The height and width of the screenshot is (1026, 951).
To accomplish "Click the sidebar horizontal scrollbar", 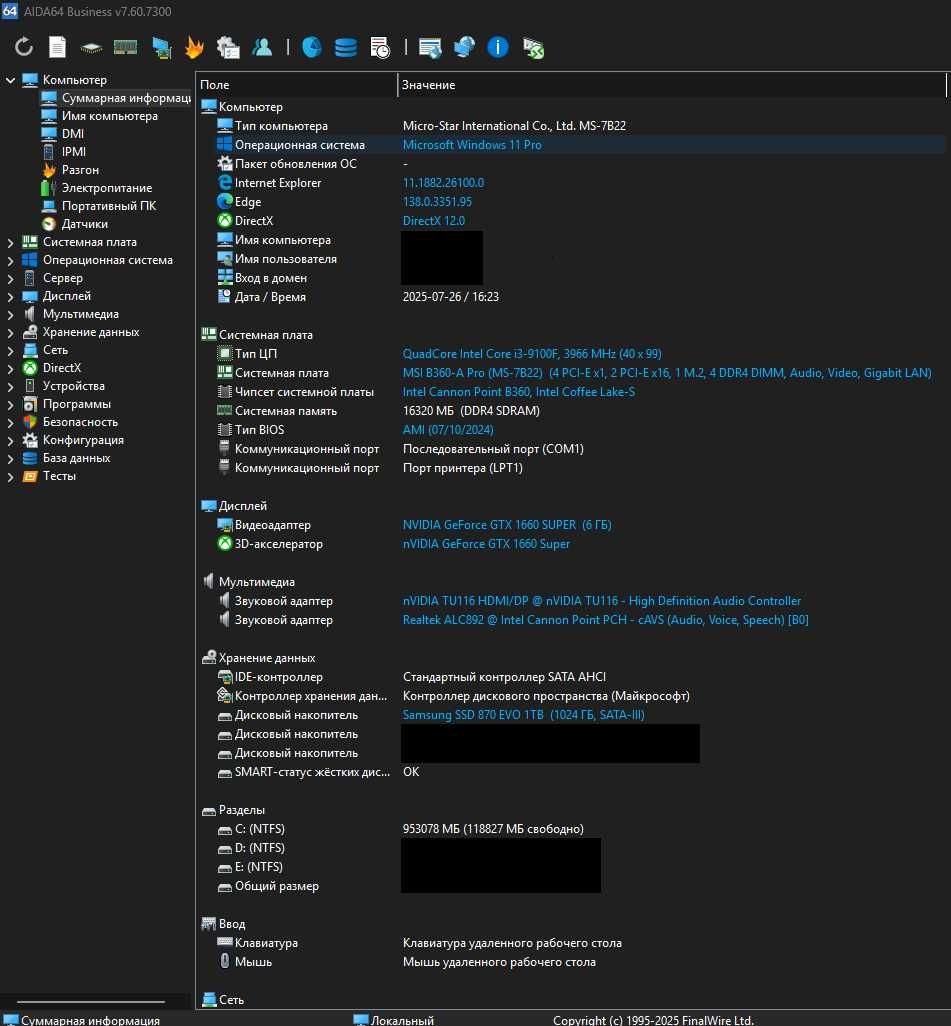I will (91, 1001).
